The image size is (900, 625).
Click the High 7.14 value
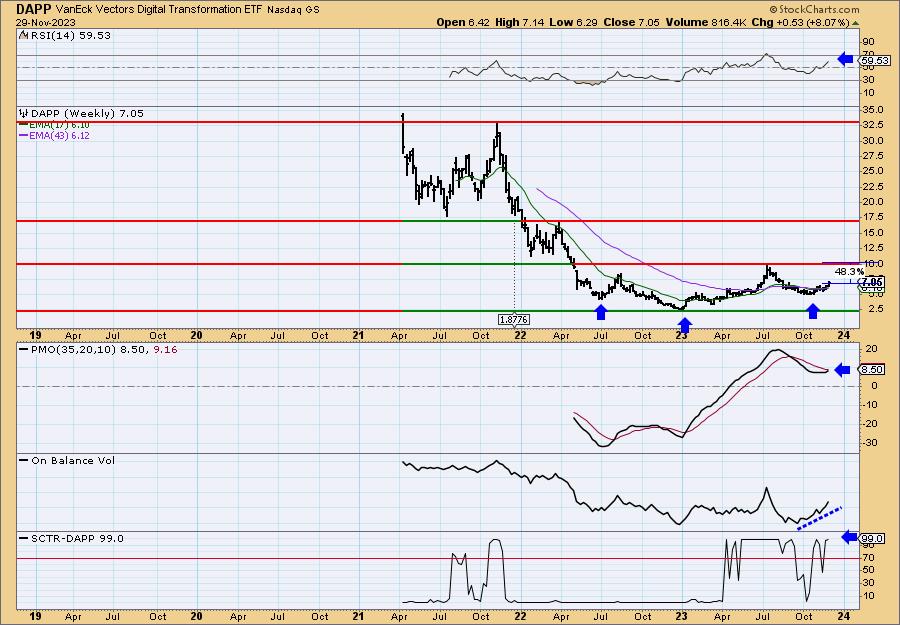[517, 22]
